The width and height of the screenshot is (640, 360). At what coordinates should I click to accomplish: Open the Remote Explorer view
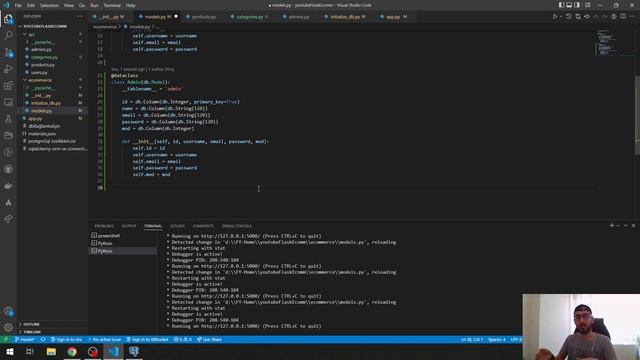(x=8, y=102)
